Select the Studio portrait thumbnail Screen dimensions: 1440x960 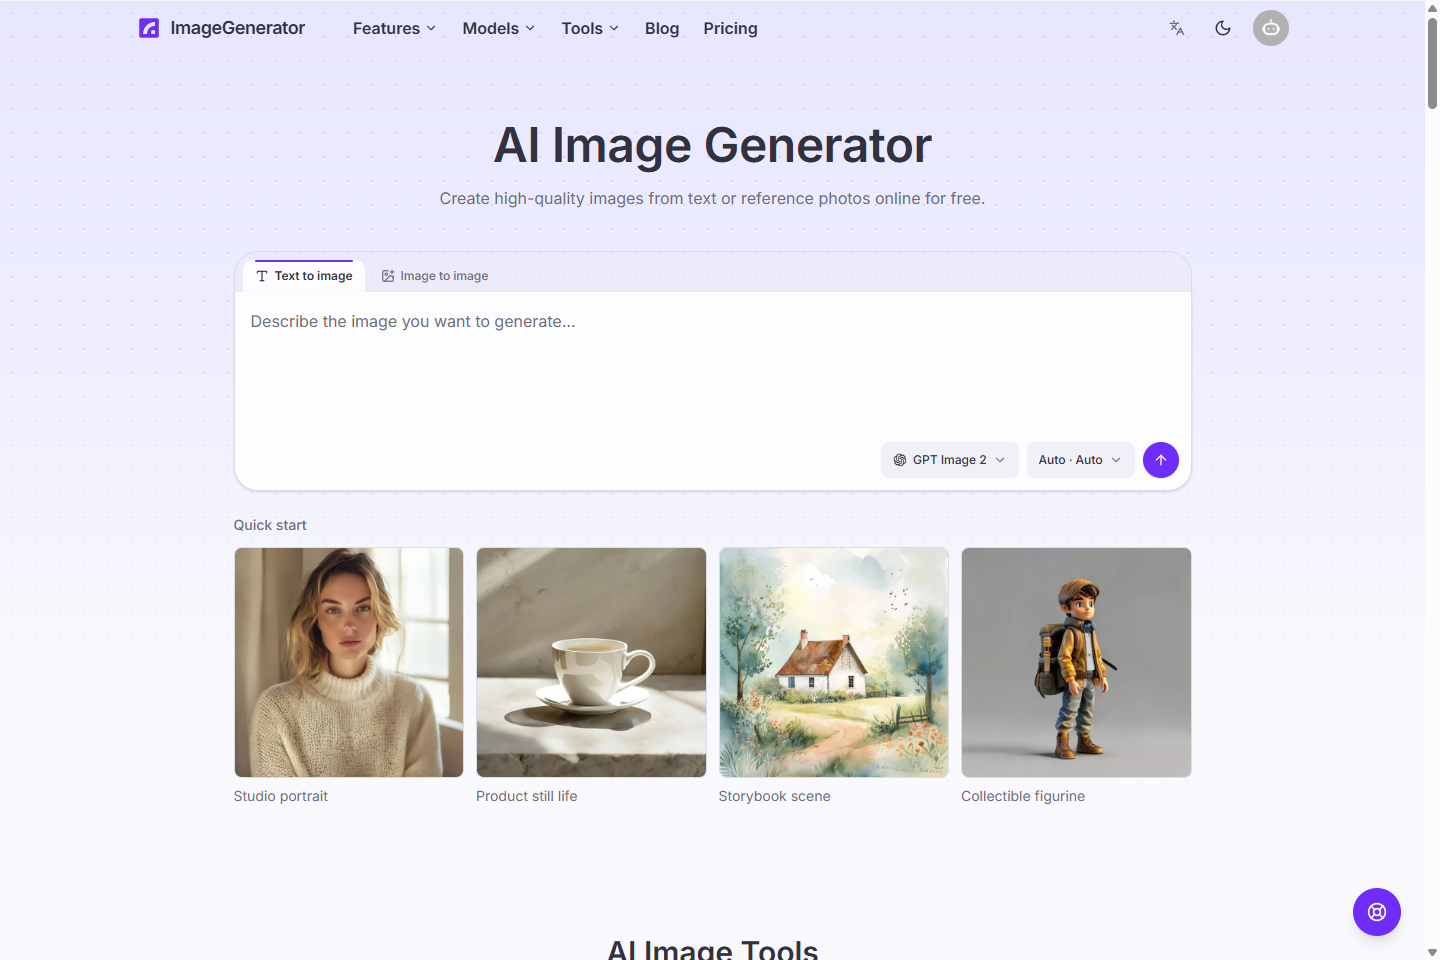point(349,662)
